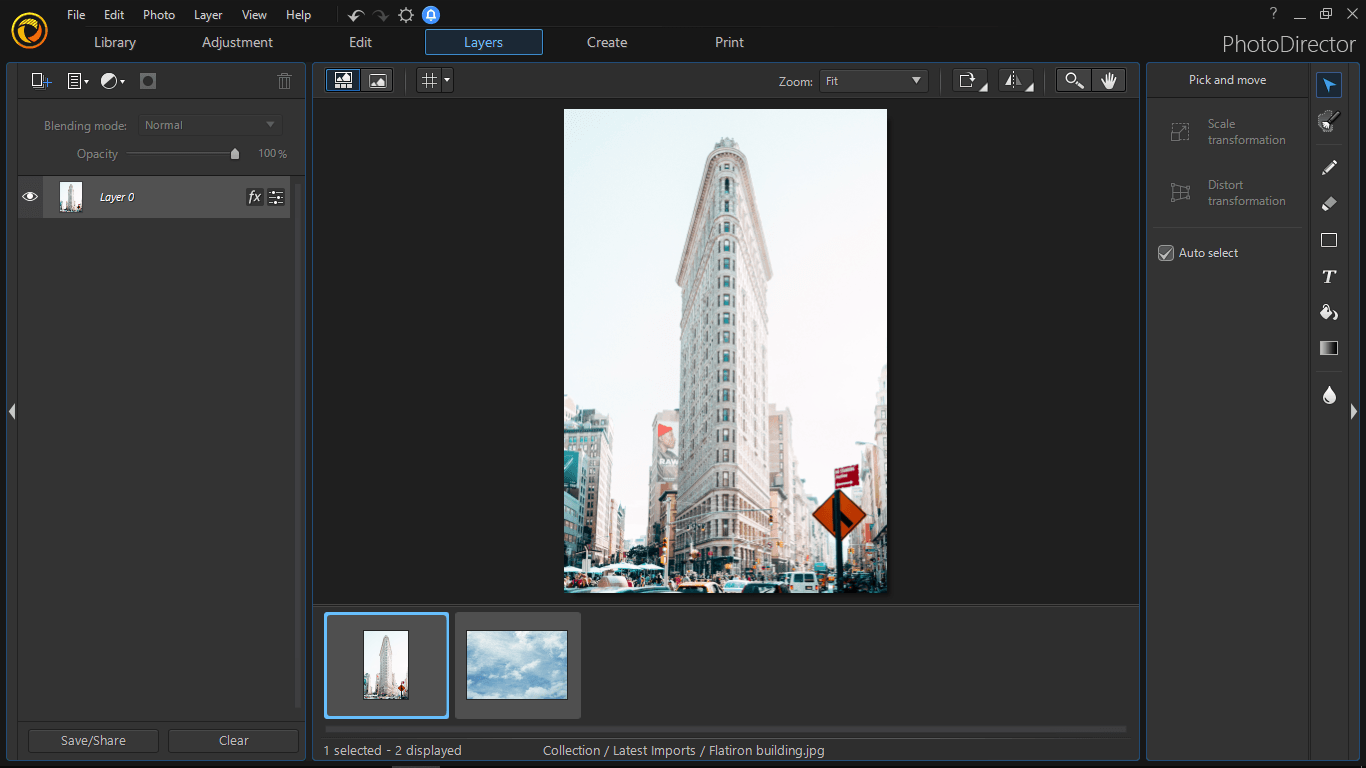Toggle the grid lines button
The height and width of the screenshot is (768, 1366).
click(x=429, y=81)
